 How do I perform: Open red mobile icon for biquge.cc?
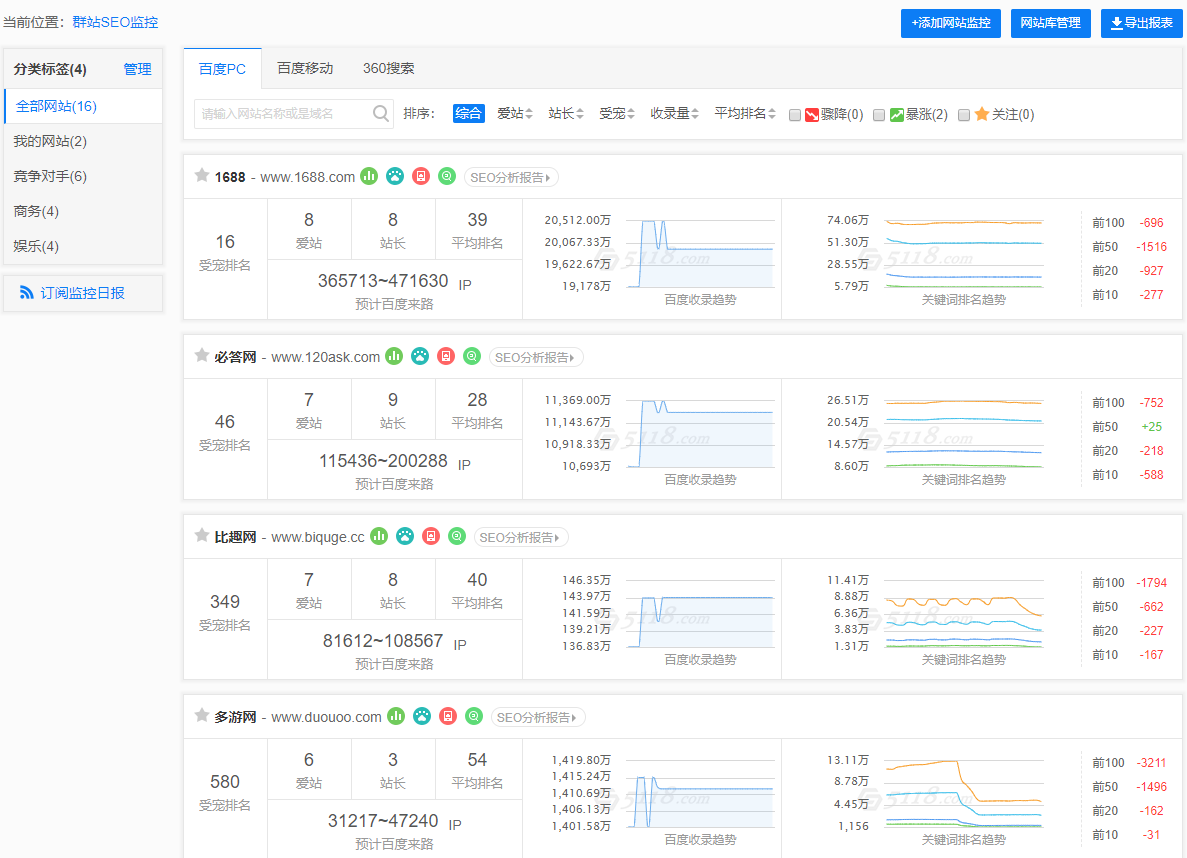(x=431, y=535)
